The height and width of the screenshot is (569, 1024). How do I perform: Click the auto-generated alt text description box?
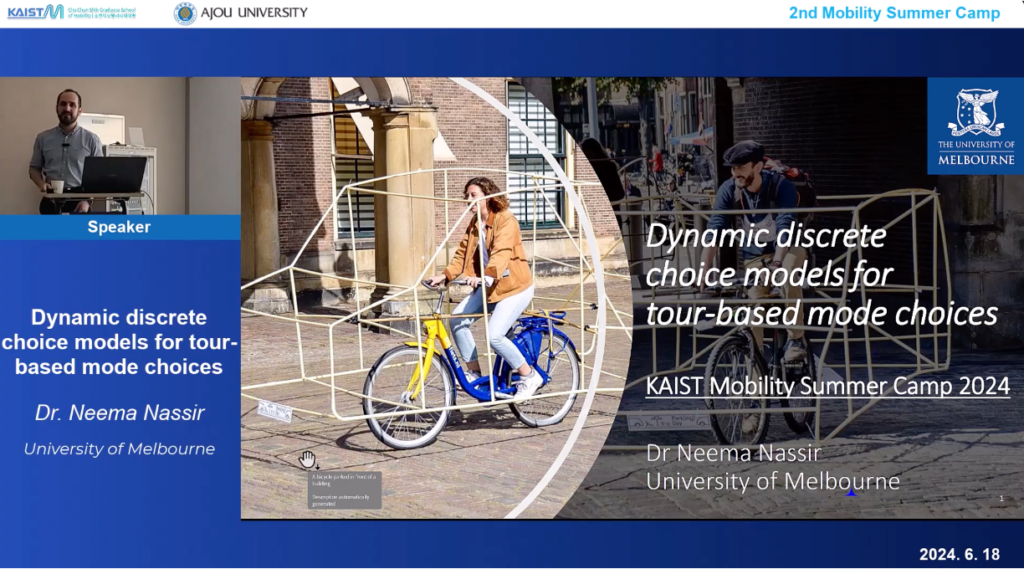click(344, 490)
